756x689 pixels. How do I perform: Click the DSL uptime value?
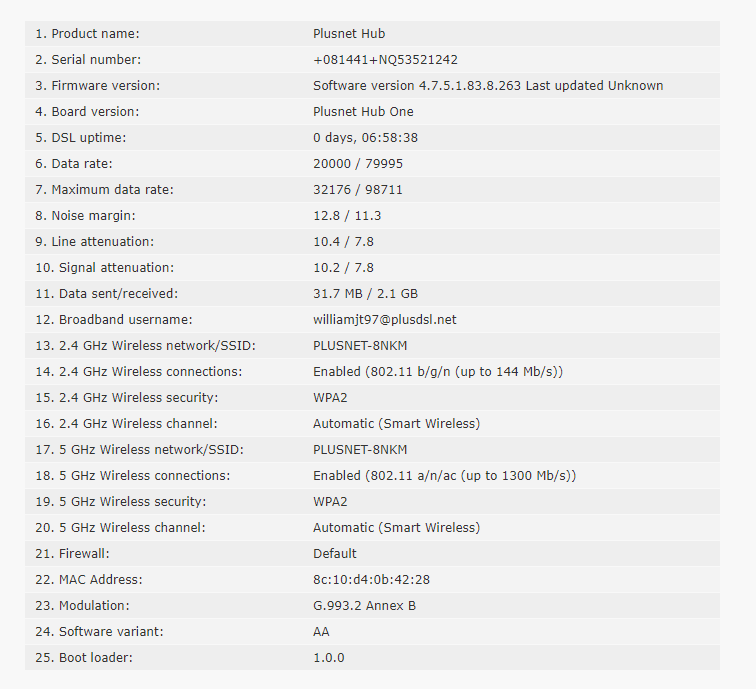coord(365,138)
